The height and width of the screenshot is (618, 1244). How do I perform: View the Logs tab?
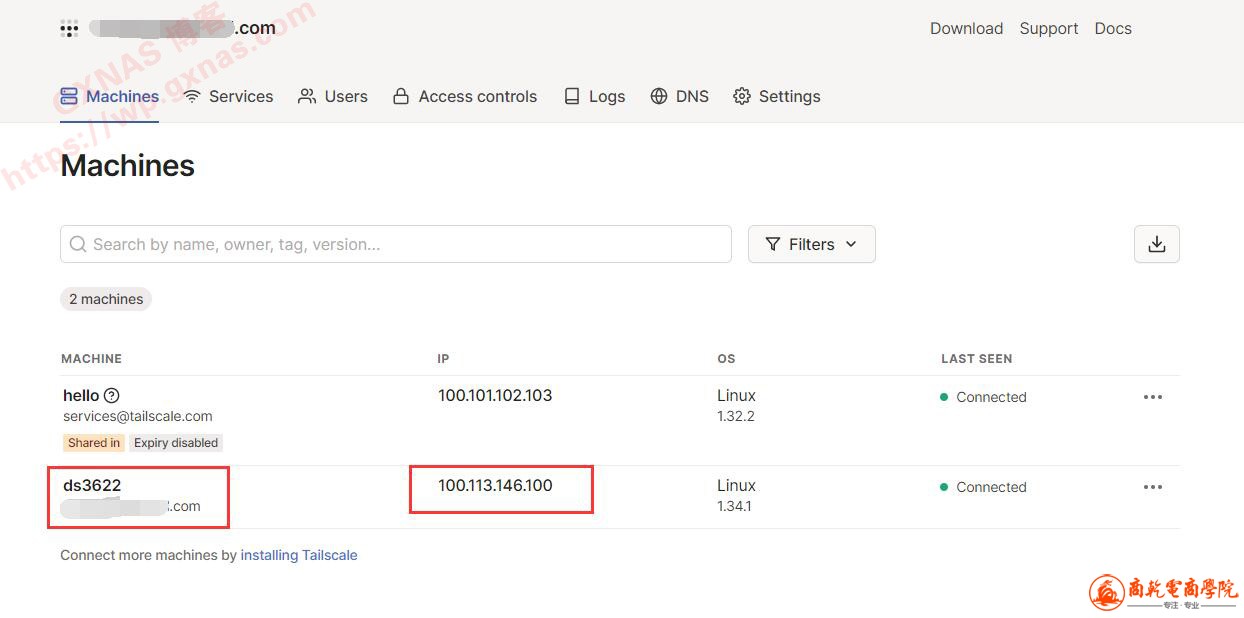pyautogui.click(x=595, y=96)
